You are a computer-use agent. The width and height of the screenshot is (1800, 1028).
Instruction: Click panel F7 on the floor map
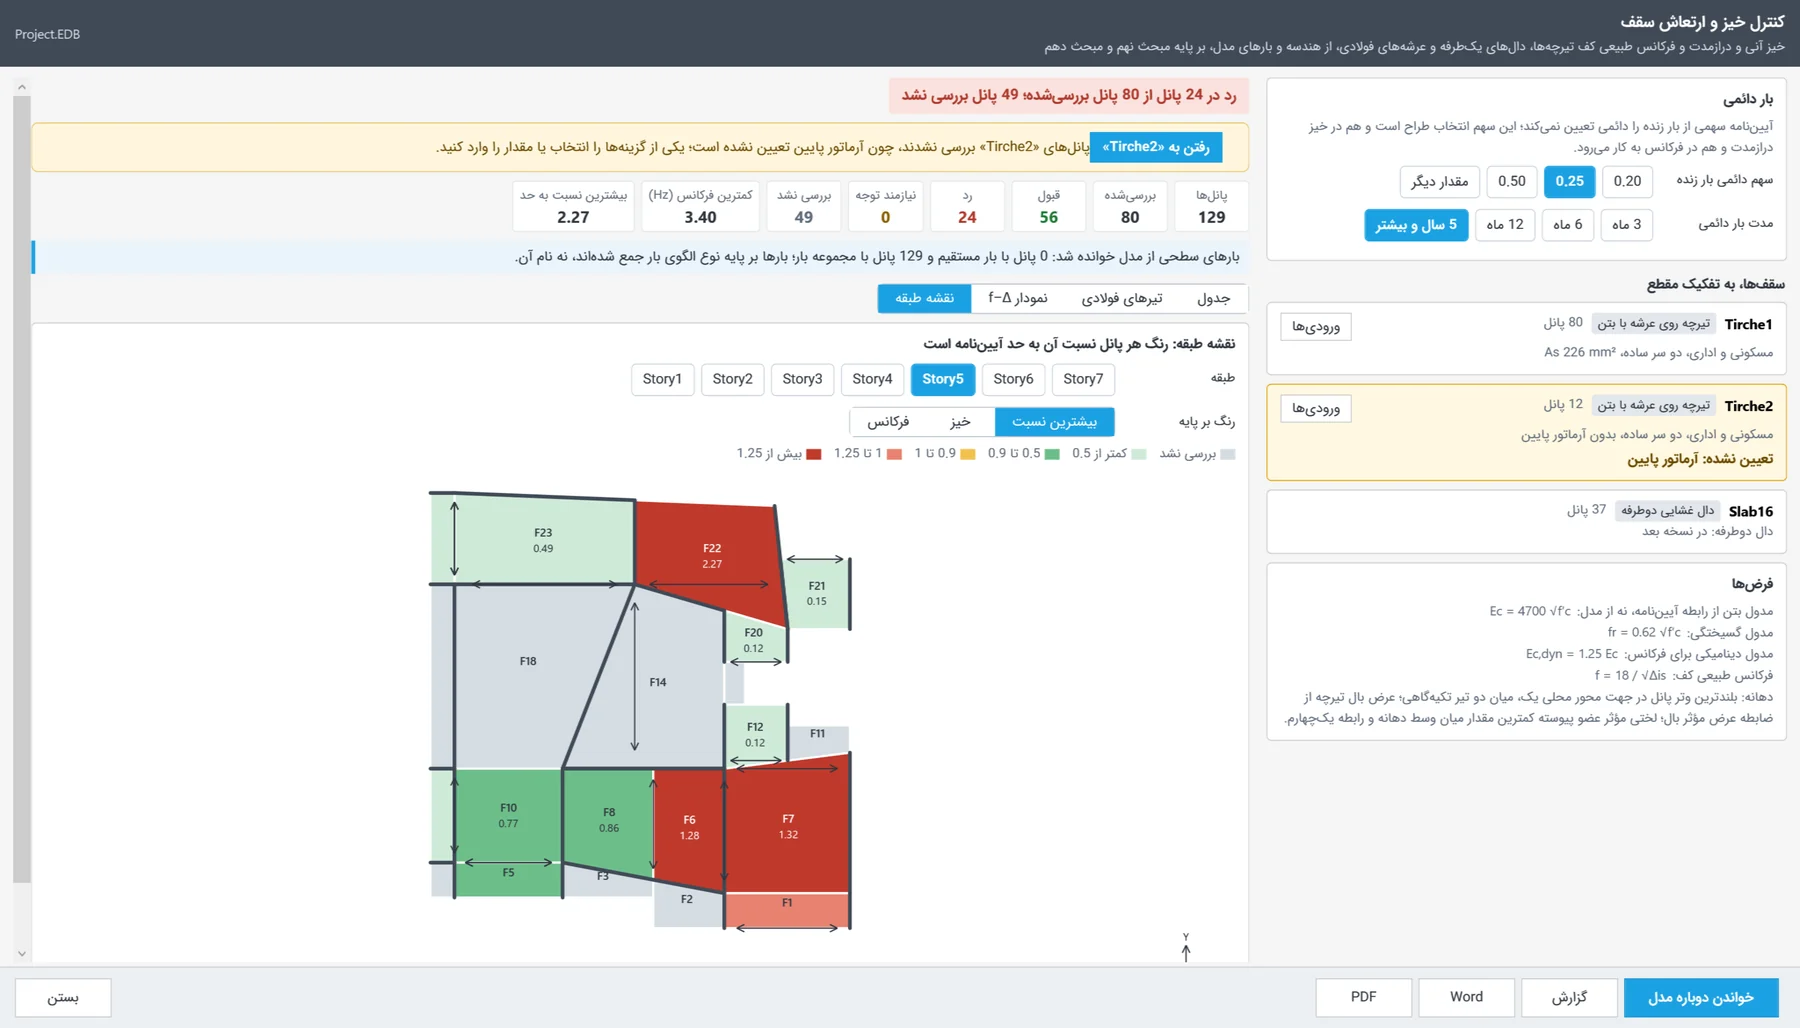pyautogui.click(x=788, y=826)
